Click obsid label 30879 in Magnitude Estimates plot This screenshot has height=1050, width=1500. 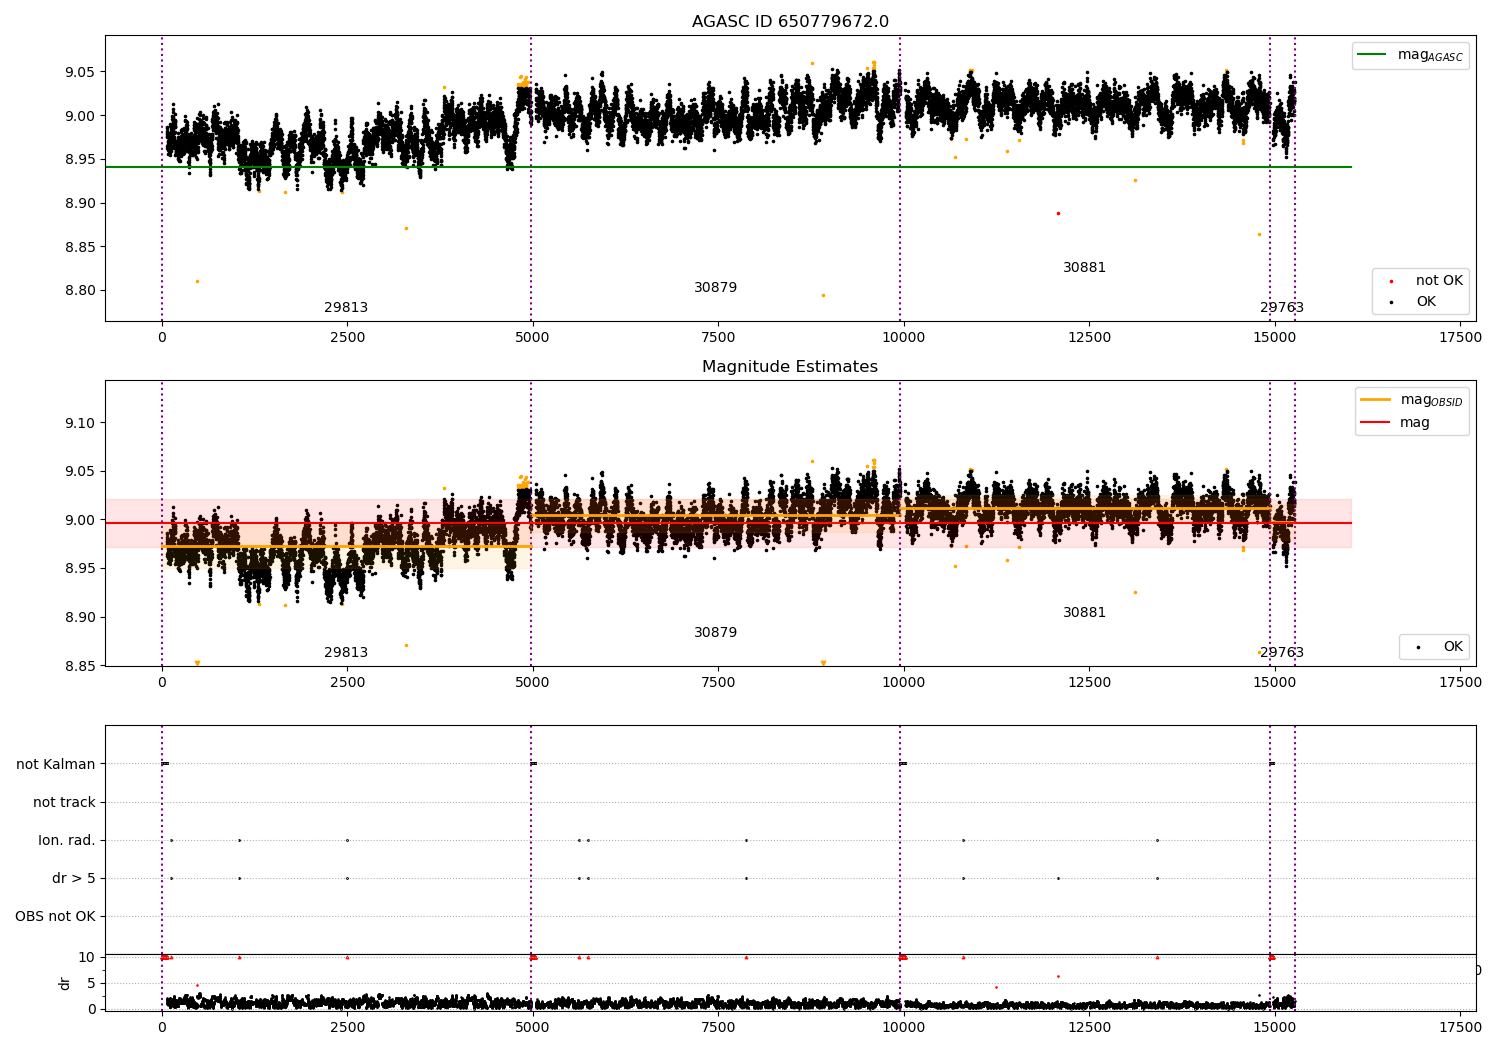coord(716,633)
